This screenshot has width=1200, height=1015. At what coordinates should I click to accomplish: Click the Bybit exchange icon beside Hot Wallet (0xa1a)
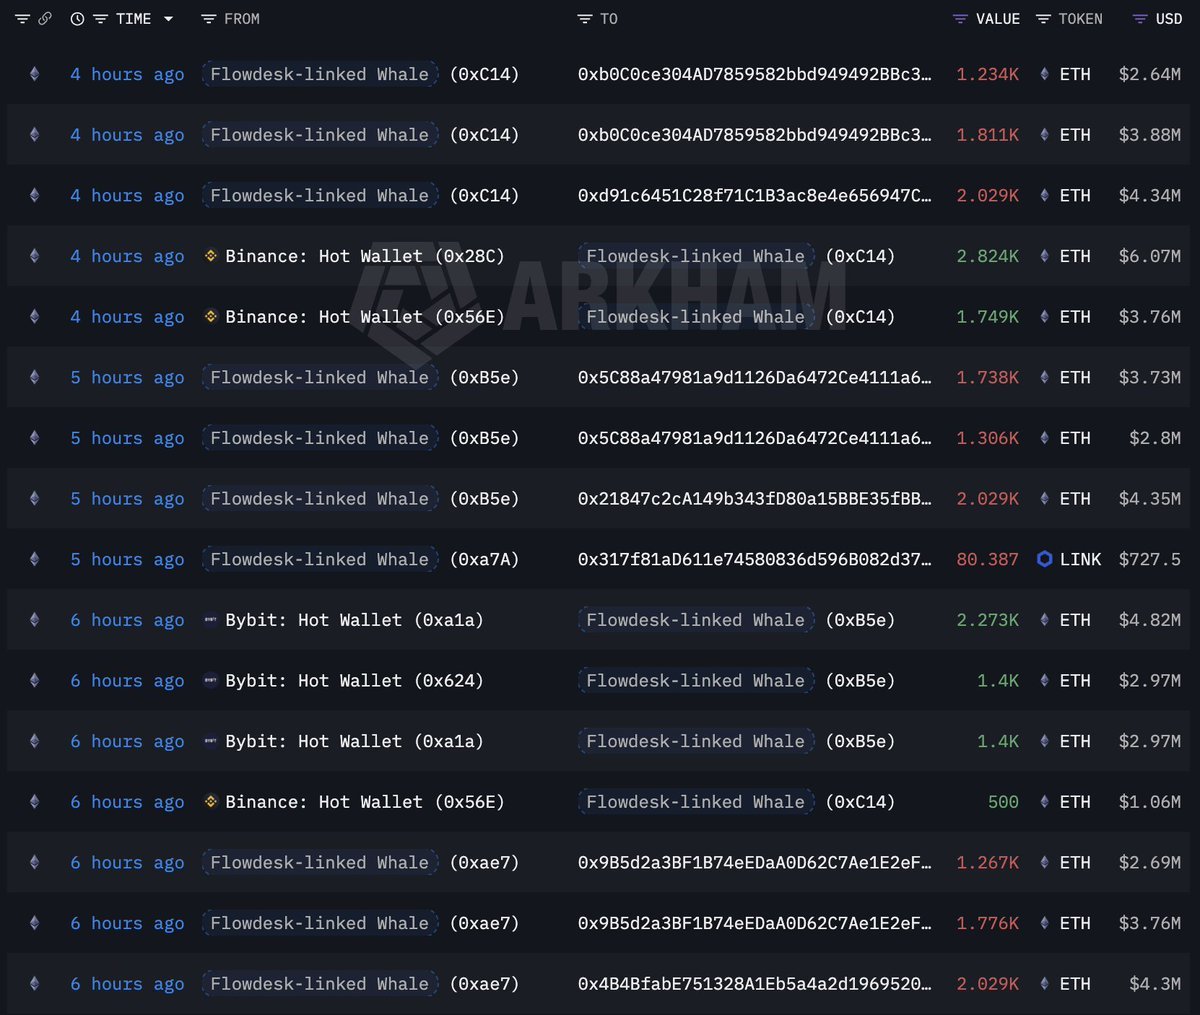pos(211,620)
